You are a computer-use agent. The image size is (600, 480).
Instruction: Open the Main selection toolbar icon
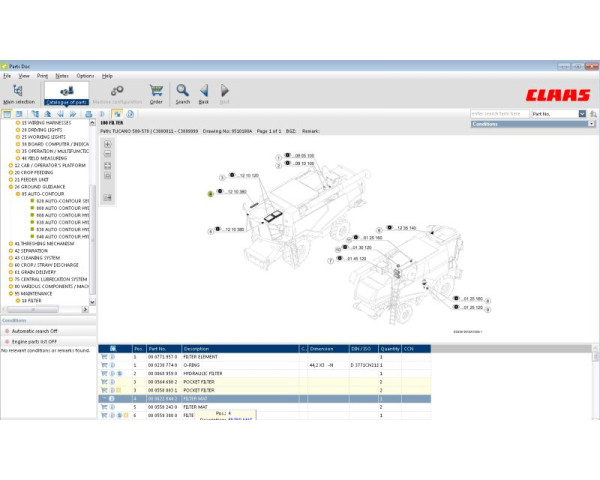tap(18, 93)
